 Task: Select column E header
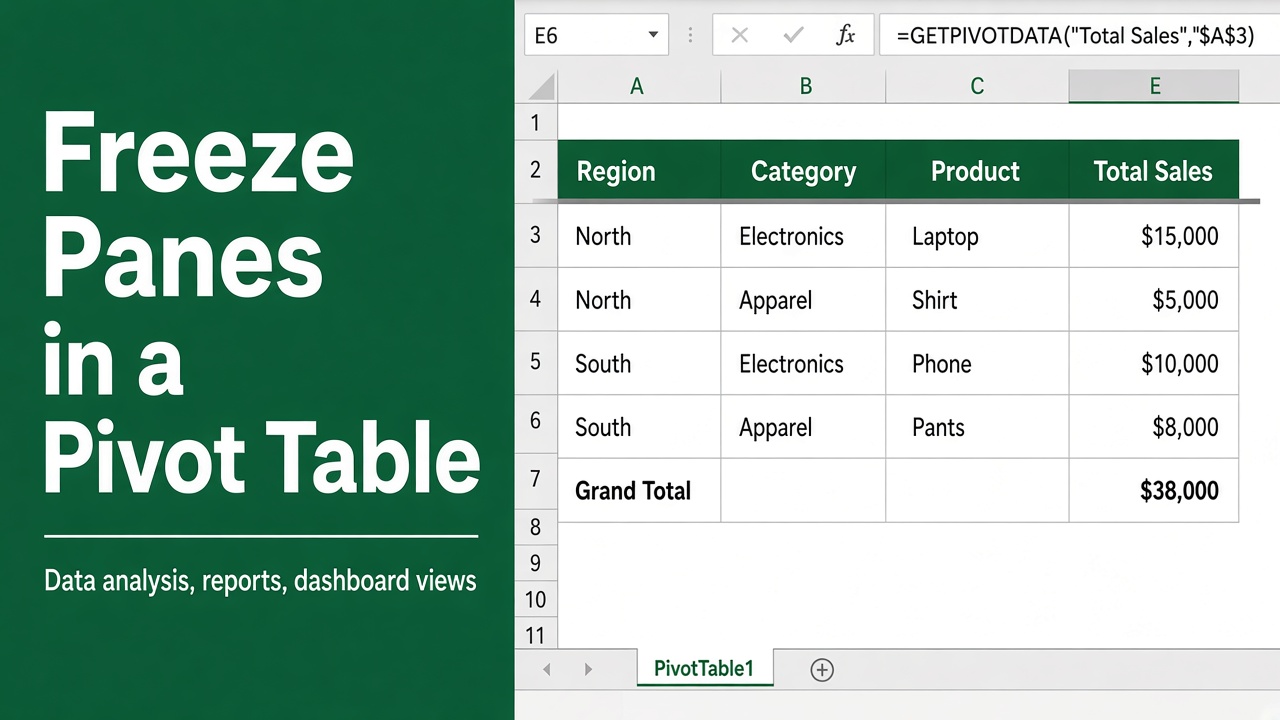(1154, 87)
